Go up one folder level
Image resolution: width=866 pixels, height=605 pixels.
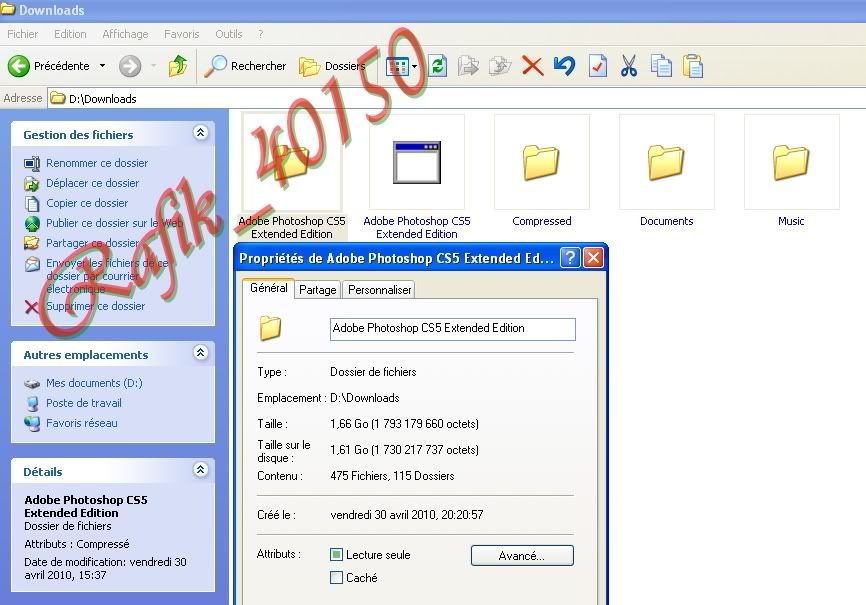tap(178, 66)
